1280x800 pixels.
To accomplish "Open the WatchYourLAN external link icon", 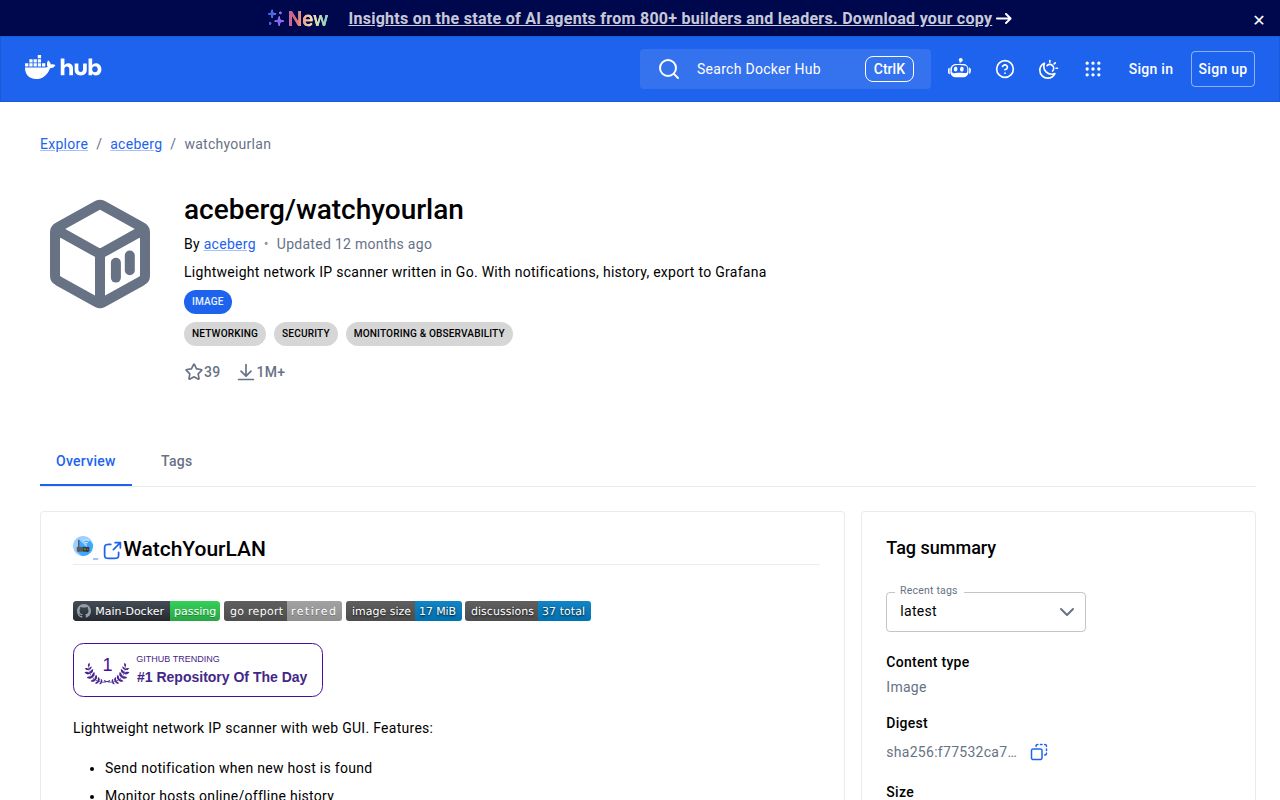I will coord(112,550).
